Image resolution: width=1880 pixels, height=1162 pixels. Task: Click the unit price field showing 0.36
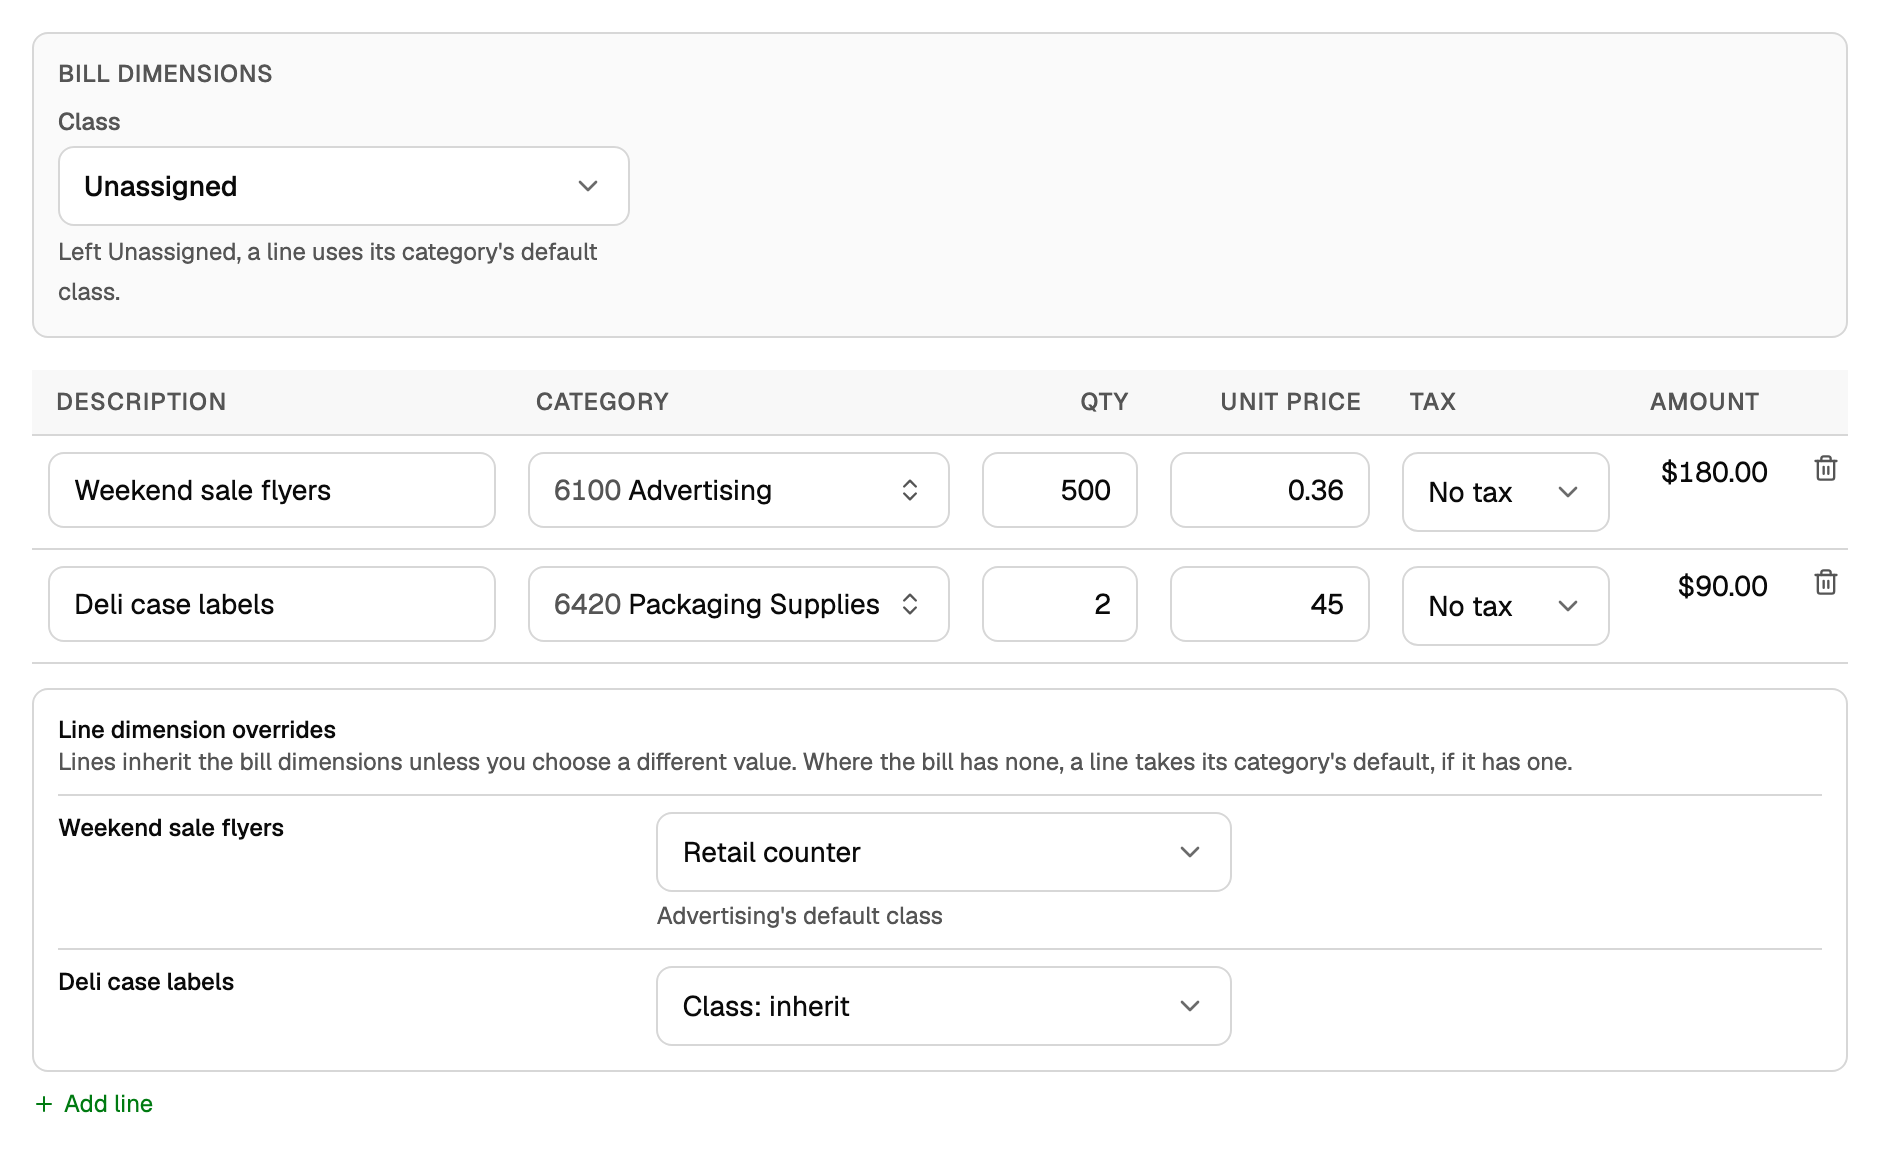click(x=1270, y=490)
